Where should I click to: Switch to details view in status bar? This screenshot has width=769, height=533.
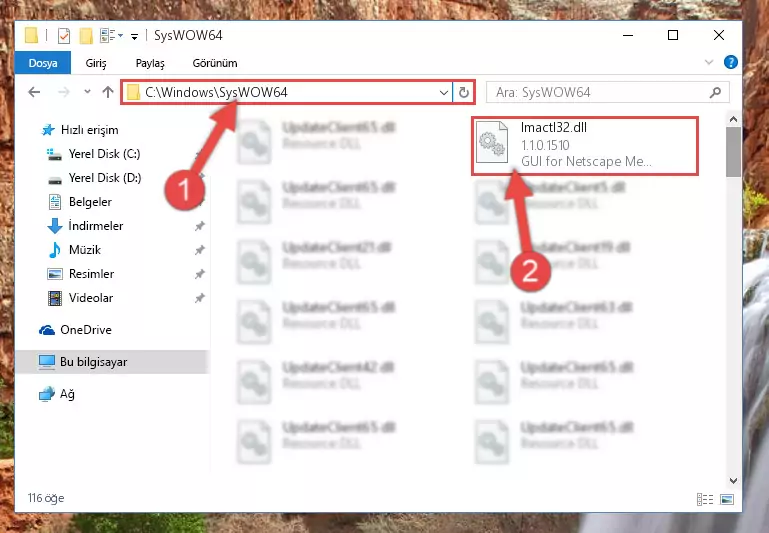tap(705, 500)
